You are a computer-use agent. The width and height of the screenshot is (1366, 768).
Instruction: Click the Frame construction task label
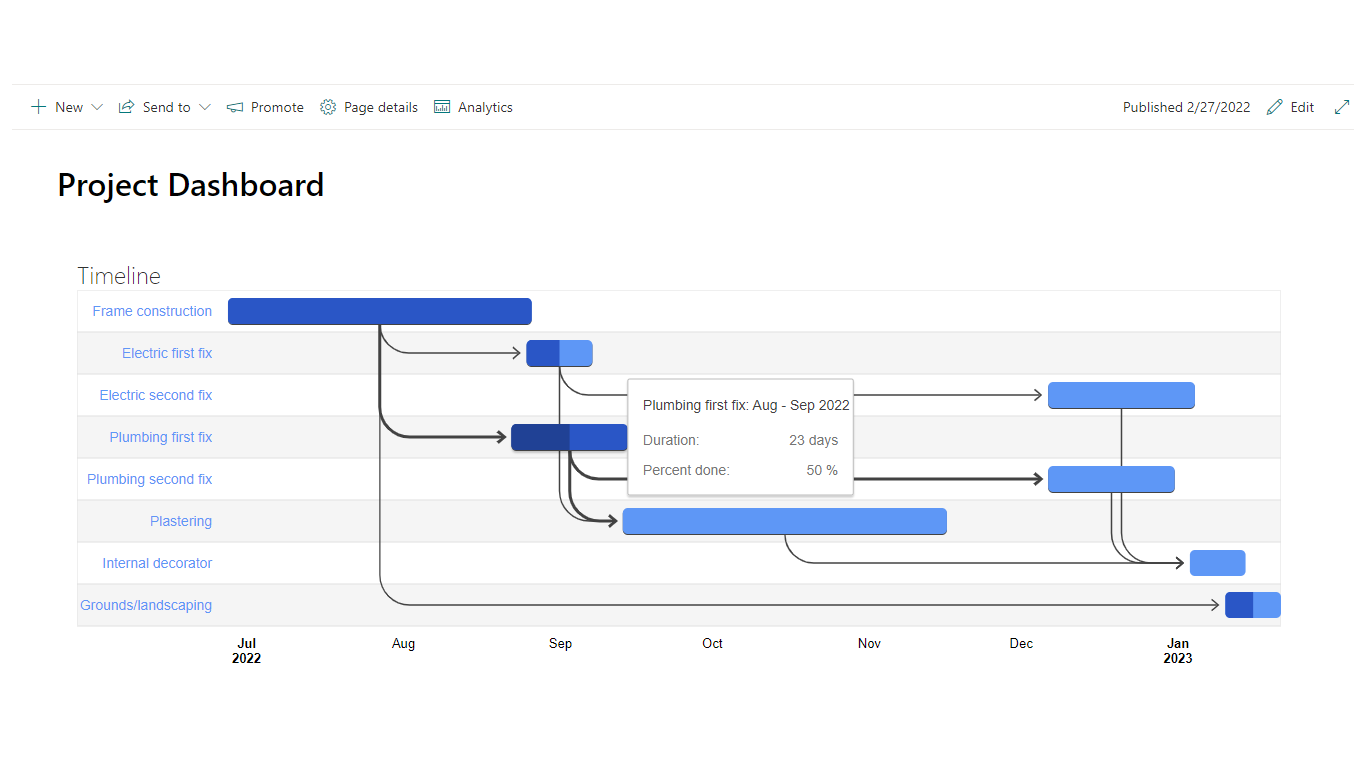[152, 311]
